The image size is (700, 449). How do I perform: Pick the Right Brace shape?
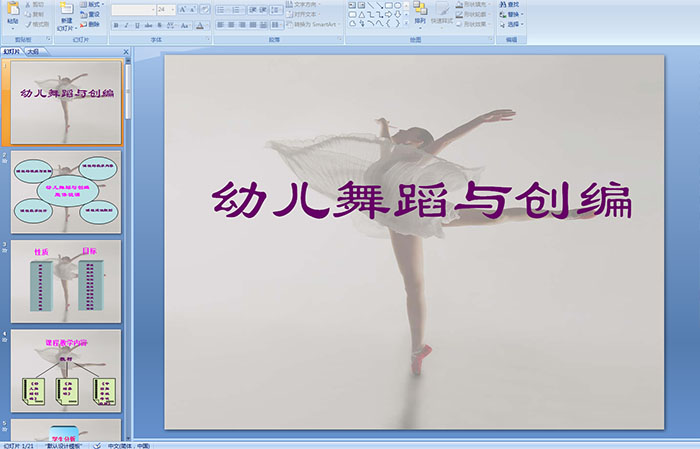coord(397,24)
